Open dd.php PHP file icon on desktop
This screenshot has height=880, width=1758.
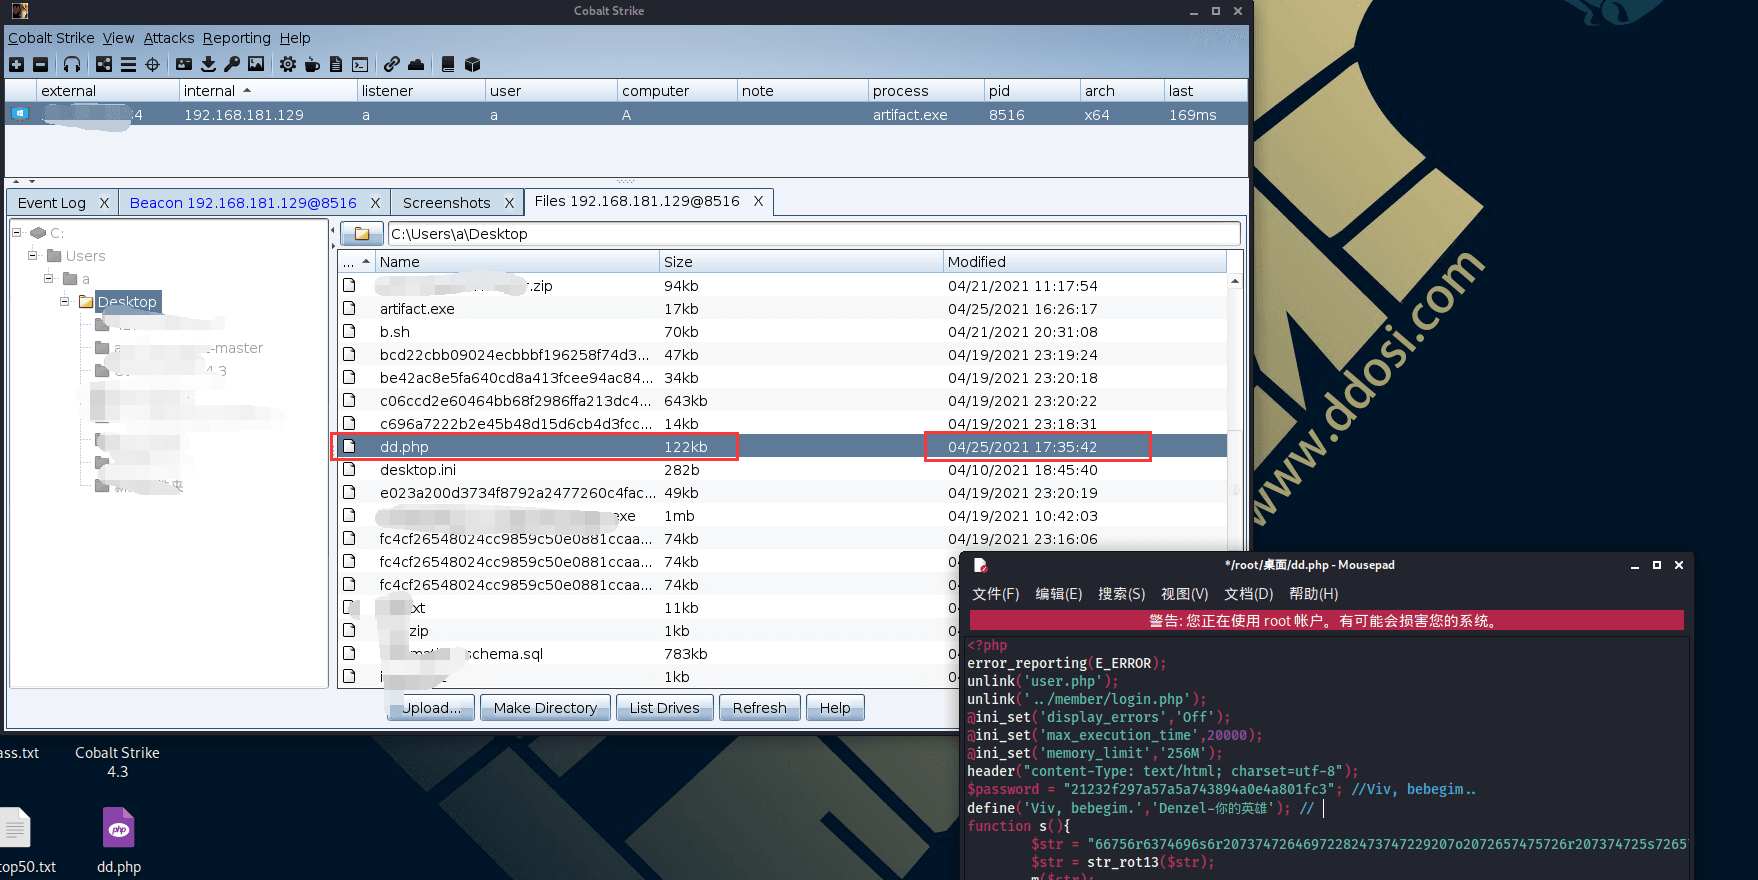pyautogui.click(x=119, y=827)
